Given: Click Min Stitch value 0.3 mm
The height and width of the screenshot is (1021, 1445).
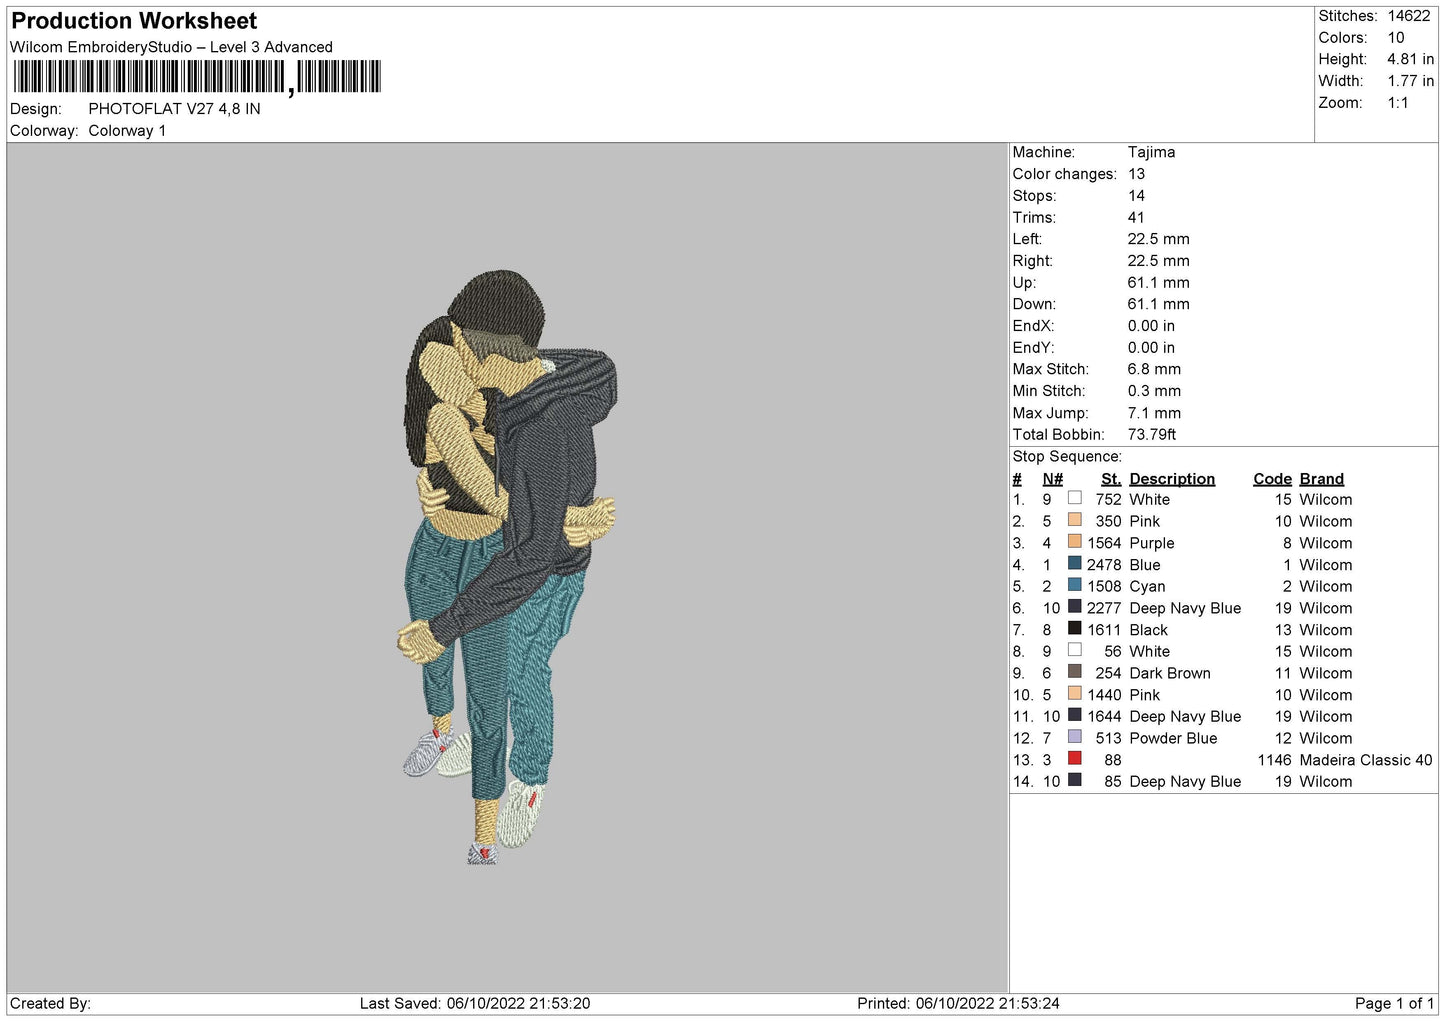Looking at the screenshot, I should point(1154,391).
